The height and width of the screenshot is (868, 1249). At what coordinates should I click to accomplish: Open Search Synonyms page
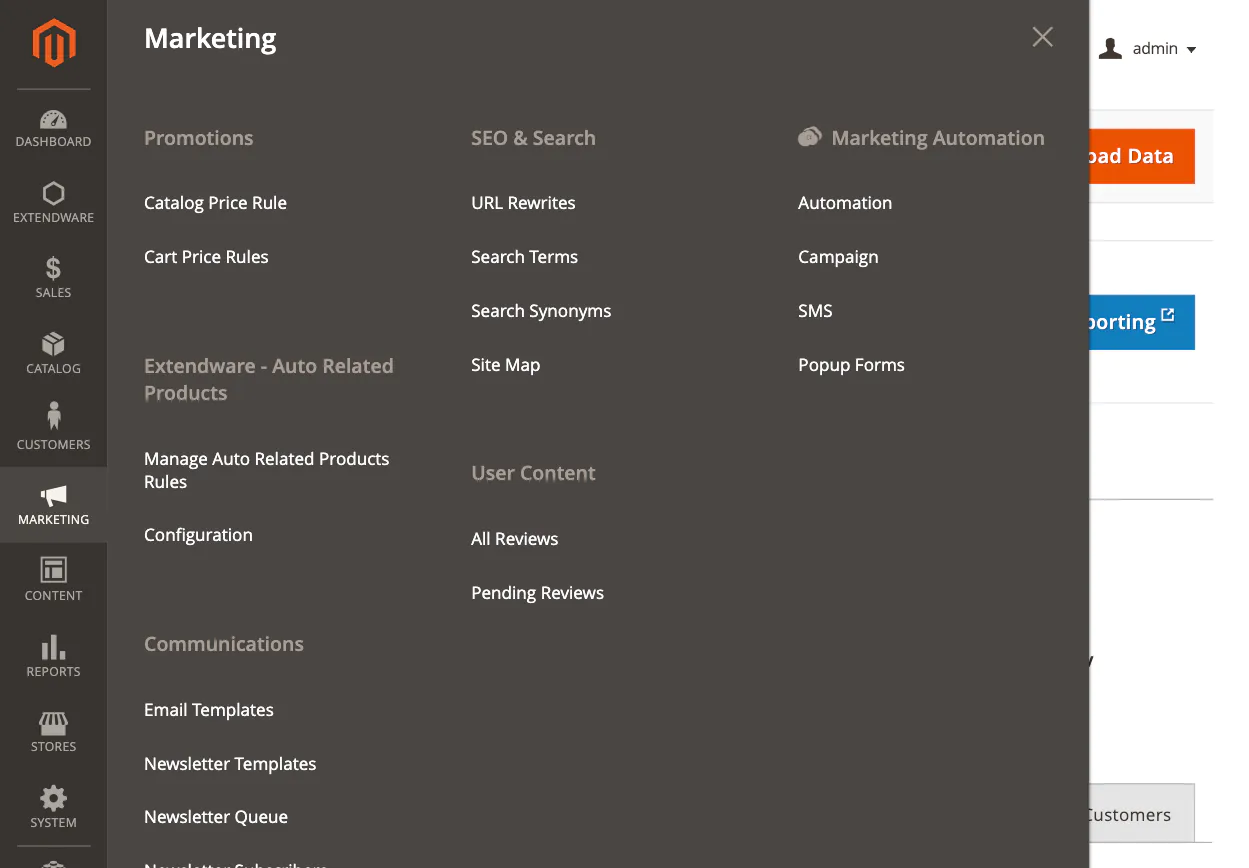click(541, 311)
